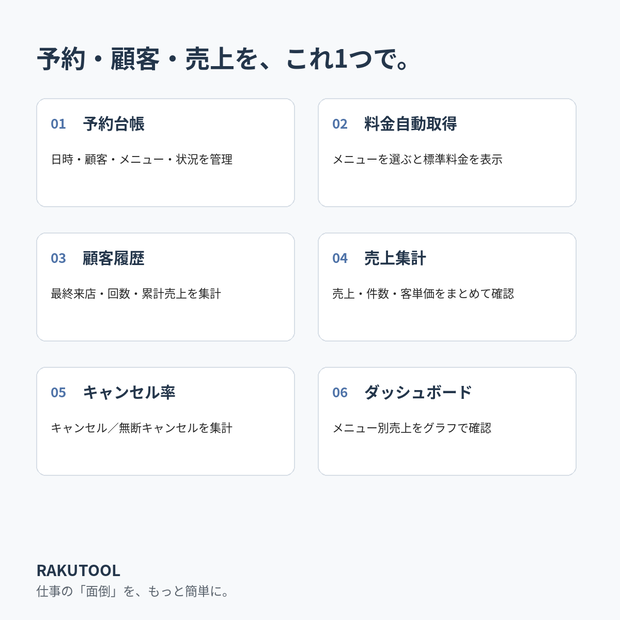Click description 売上・件数・客単価をまとめて確認

[423, 294]
